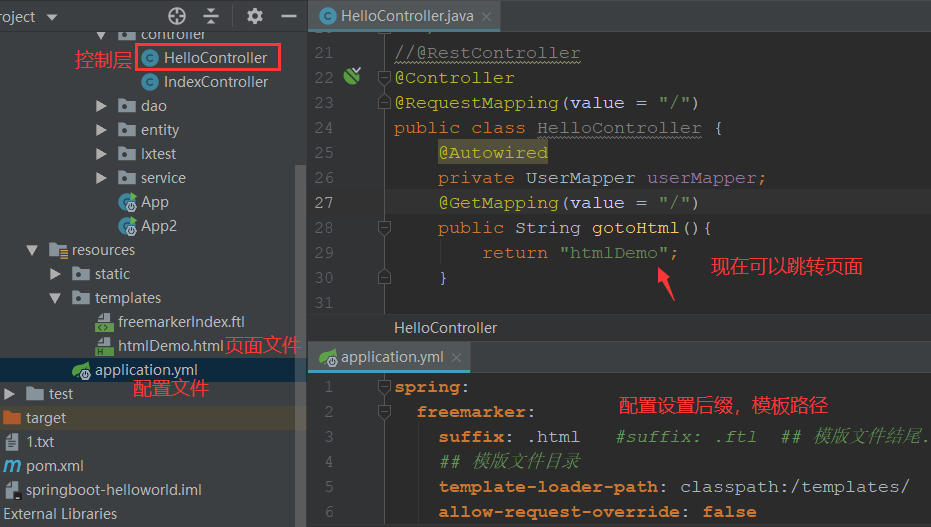
Task: Select External Libraries node
Action: 60,514
